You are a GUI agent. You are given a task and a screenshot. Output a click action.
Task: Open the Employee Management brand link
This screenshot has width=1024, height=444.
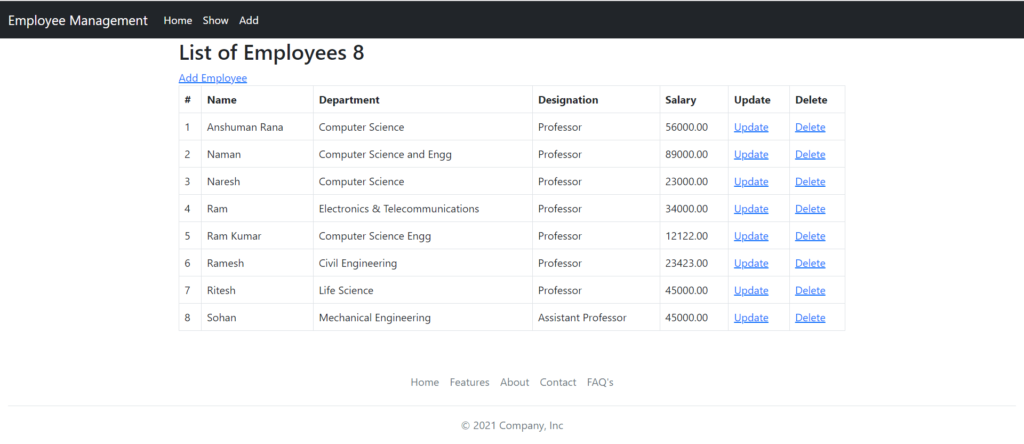(x=78, y=20)
